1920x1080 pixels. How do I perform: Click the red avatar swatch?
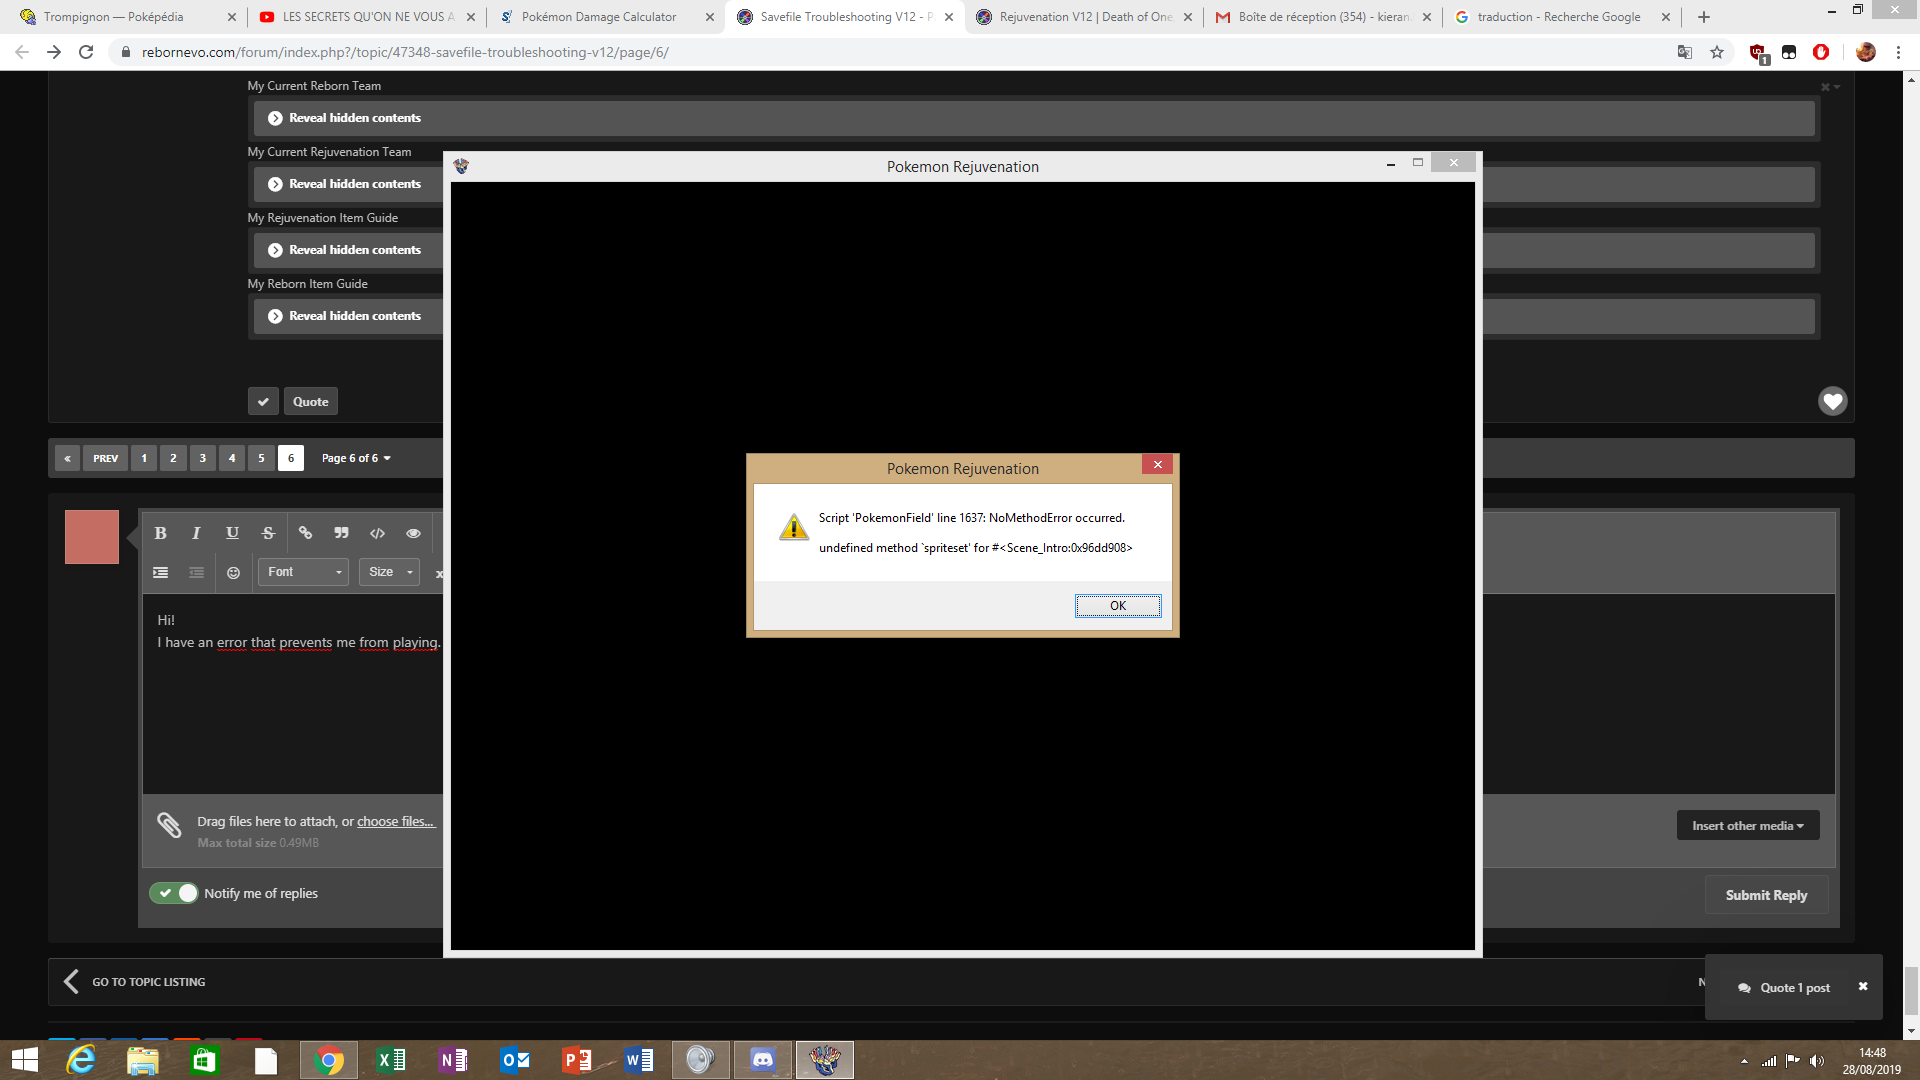click(92, 537)
